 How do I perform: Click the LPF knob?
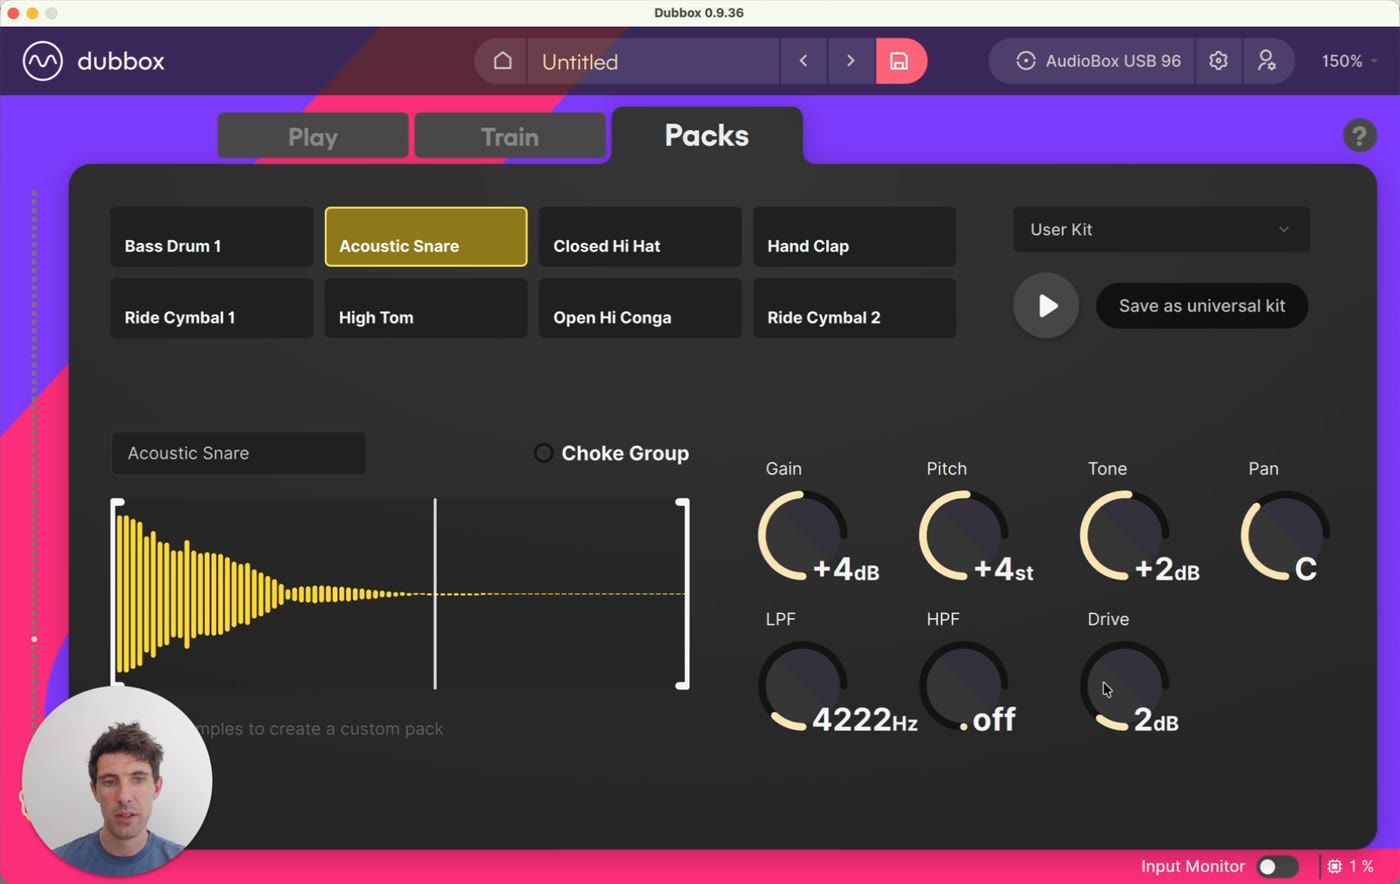point(802,686)
